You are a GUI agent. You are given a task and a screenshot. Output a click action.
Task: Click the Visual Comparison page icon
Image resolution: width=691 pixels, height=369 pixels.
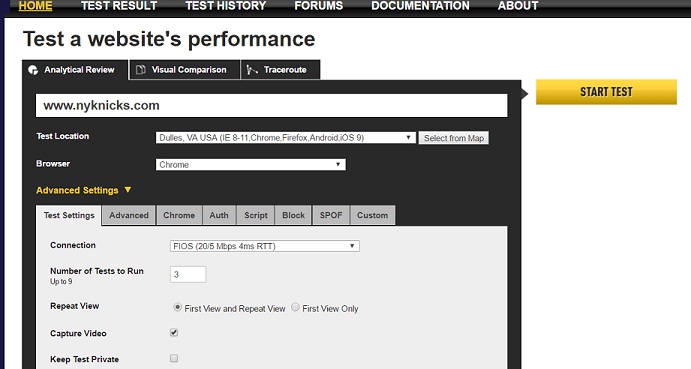[141, 70]
